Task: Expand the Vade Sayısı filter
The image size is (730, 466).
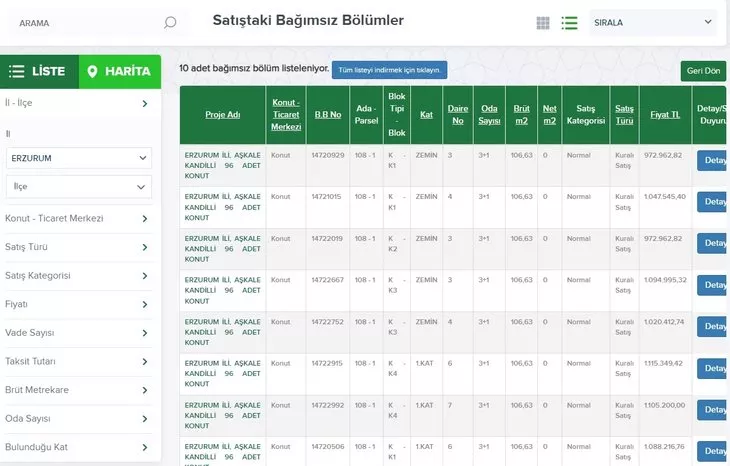Action: (80, 333)
